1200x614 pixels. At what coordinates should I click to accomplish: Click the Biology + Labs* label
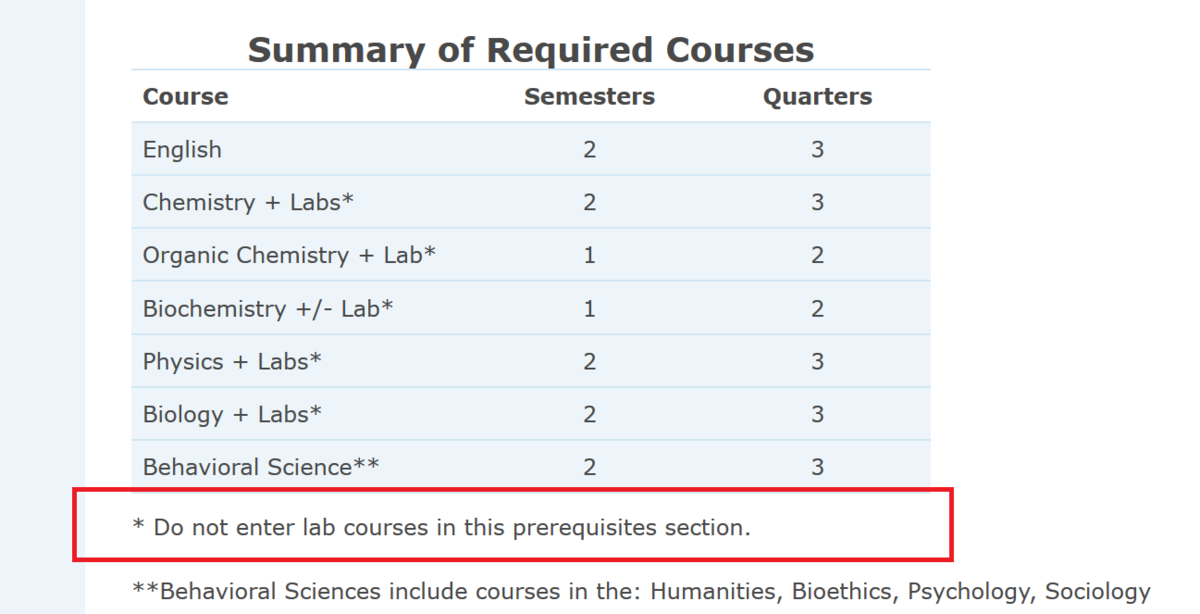tap(232, 414)
